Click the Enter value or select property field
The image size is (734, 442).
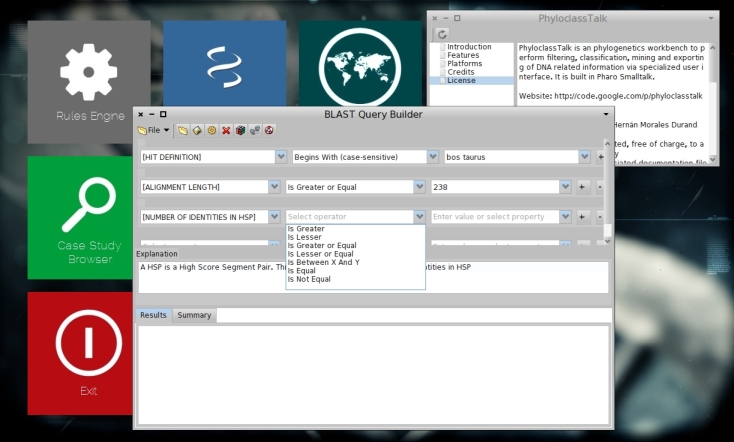[495, 217]
